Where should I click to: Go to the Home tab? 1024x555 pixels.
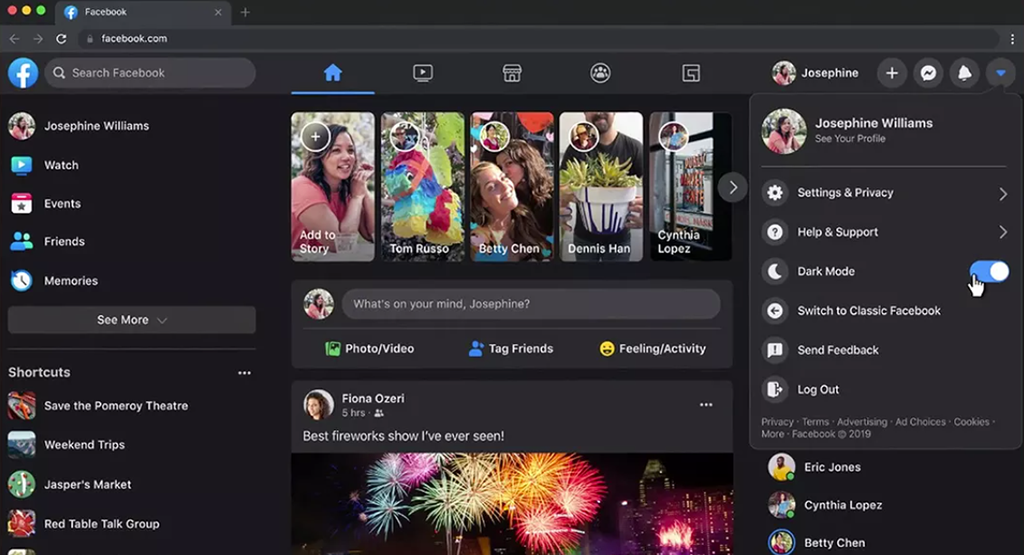tap(333, 72)
